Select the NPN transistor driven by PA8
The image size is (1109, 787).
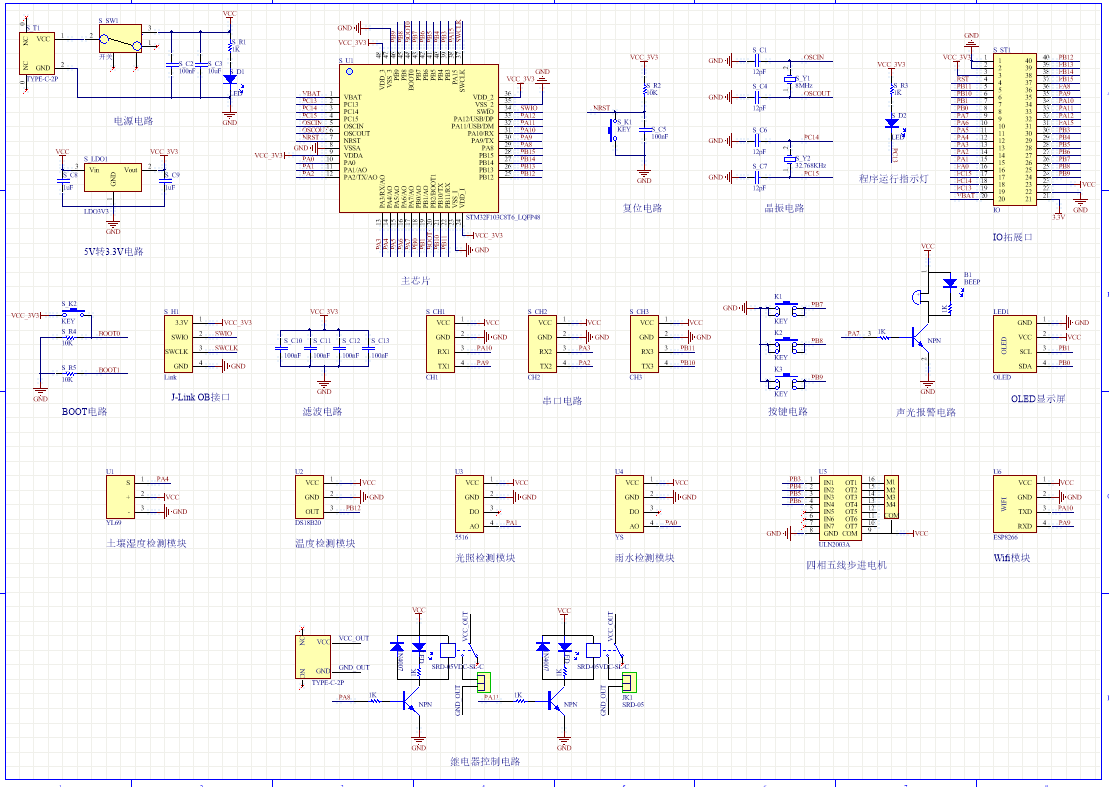[x=411, y=701]
